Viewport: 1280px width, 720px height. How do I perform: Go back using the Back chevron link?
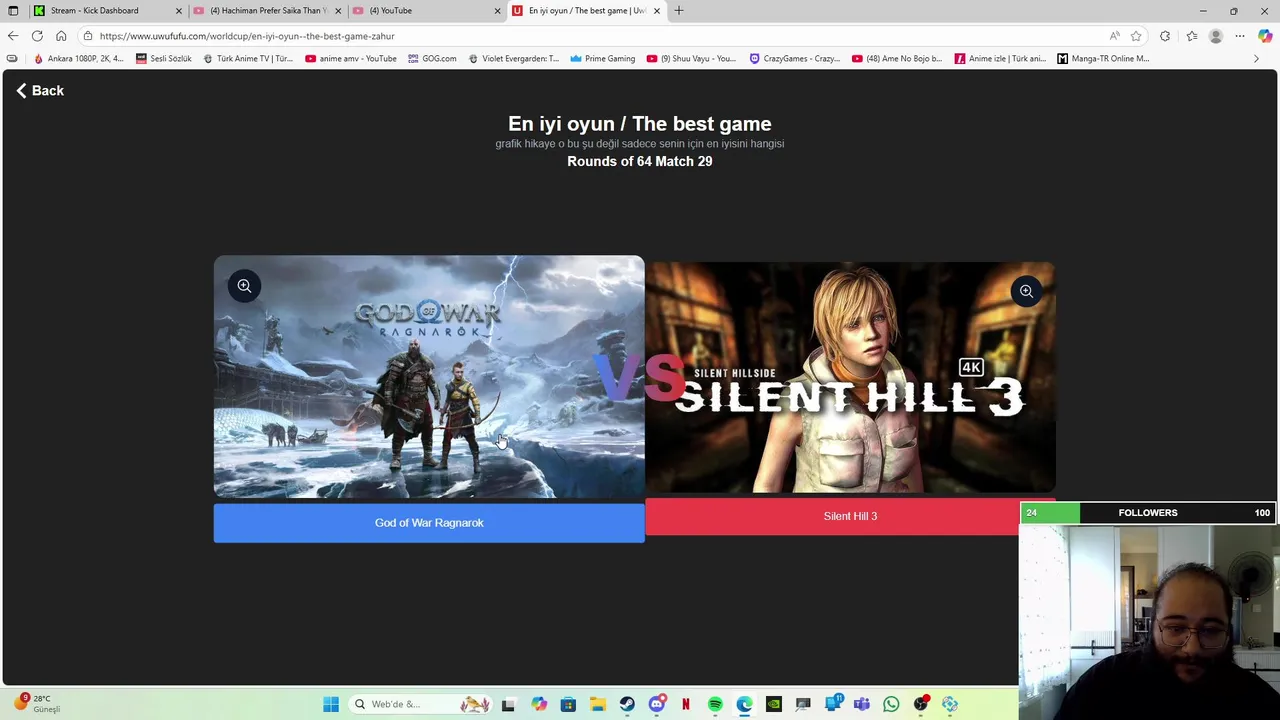tap(40, 90)
